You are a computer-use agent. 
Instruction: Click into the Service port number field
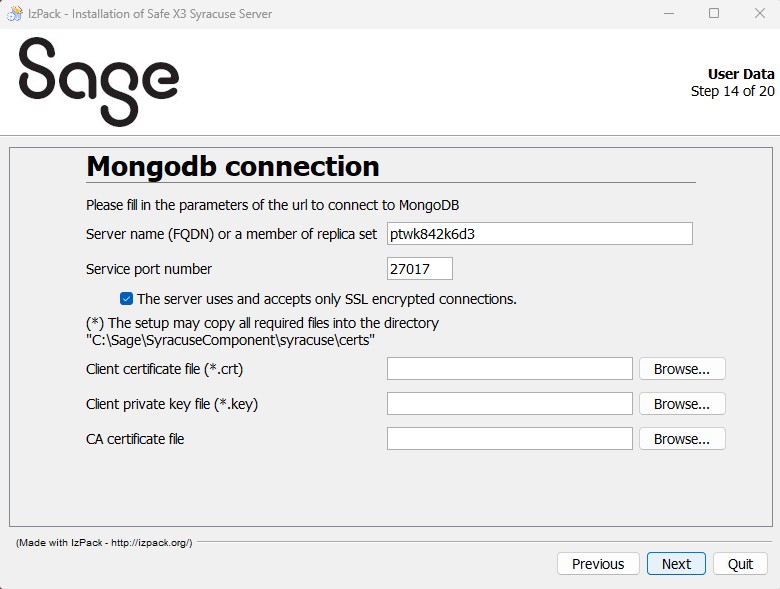(419, 268)
